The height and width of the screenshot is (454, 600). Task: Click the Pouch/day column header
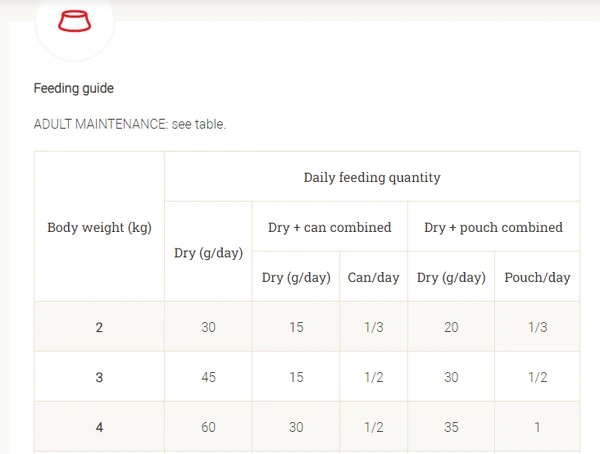[537, 277]
